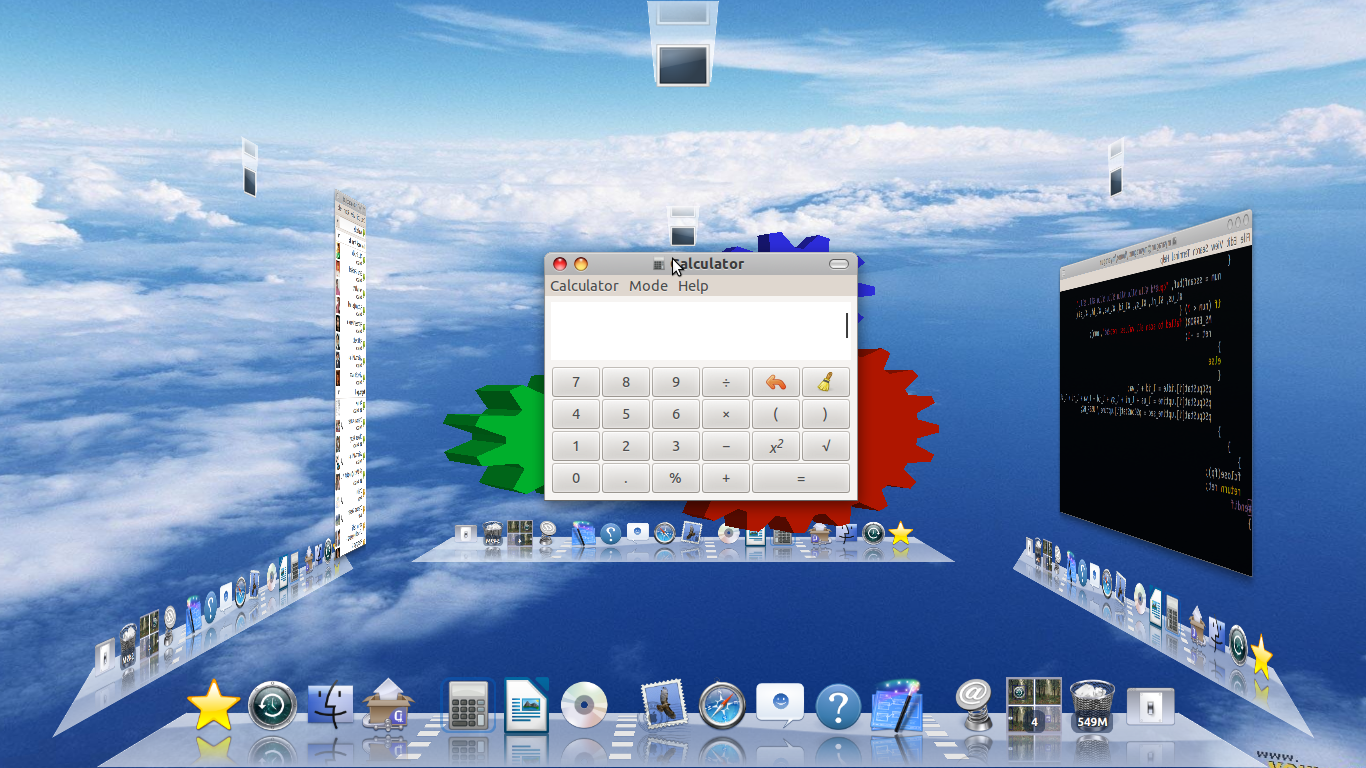
Task: Click the divide ÷ key
Action: click(726, 382)
